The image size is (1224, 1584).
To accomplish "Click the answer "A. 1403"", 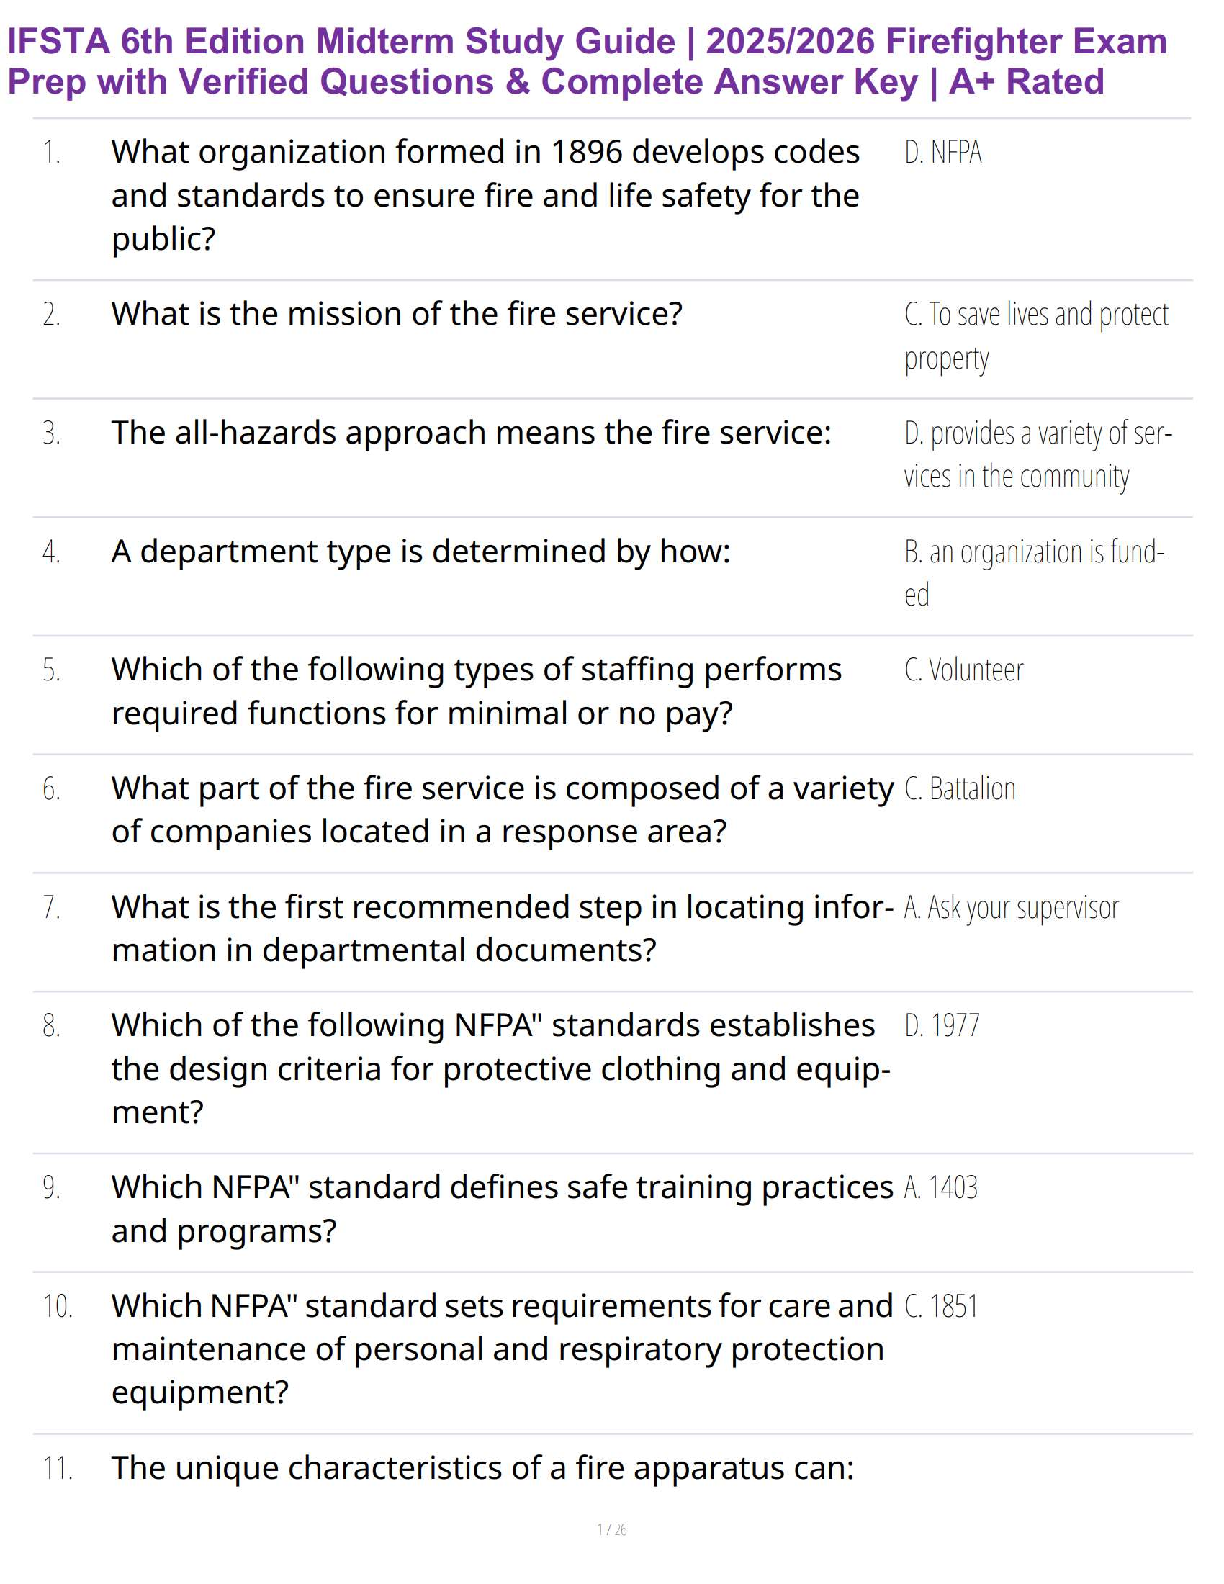I will (x=941, y=1188).
